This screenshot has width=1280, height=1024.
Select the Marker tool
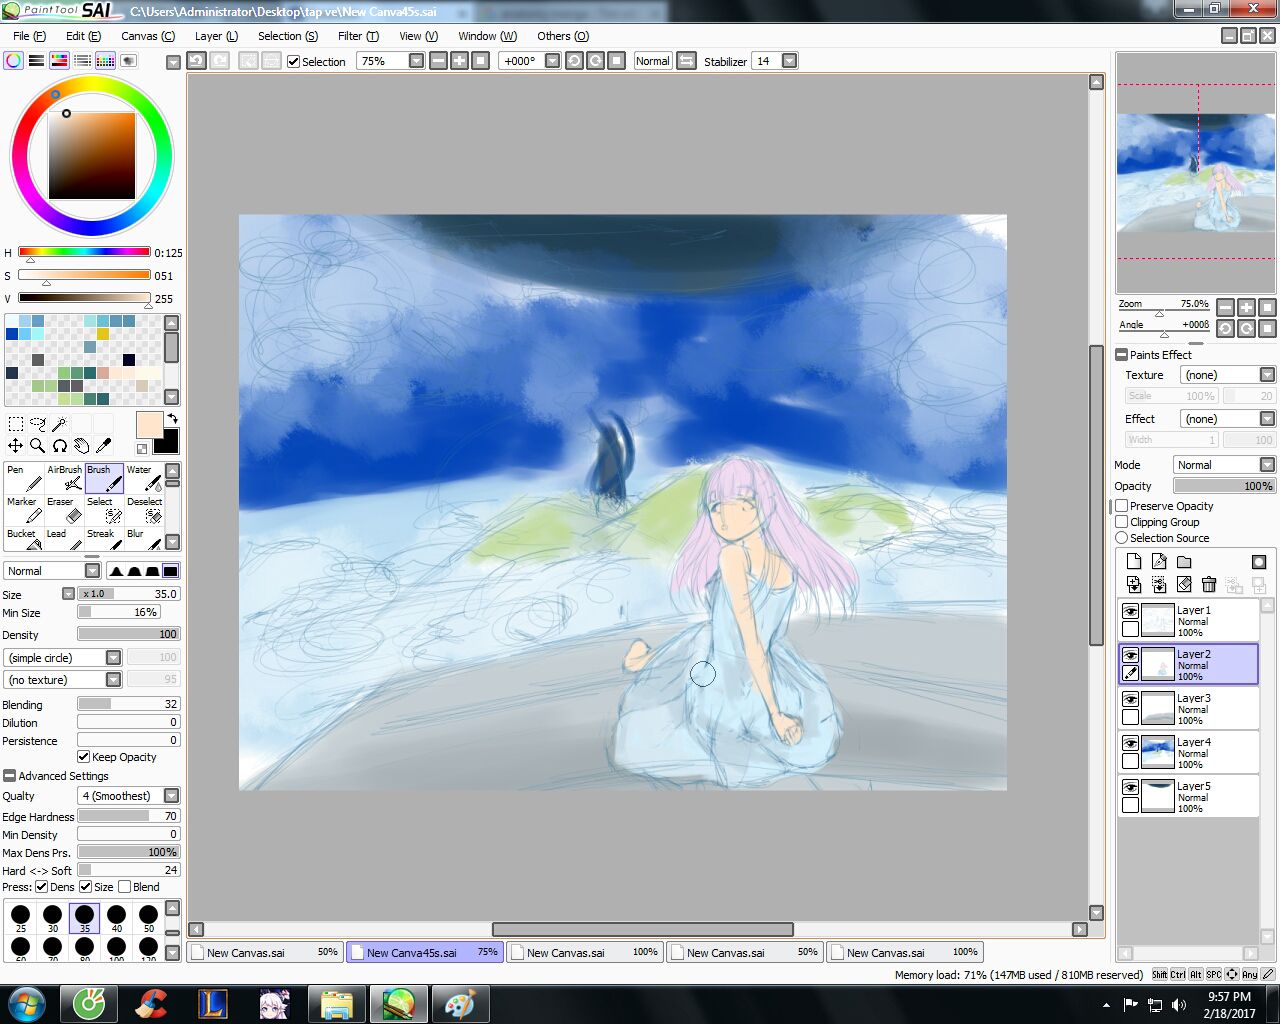[24, 510]
